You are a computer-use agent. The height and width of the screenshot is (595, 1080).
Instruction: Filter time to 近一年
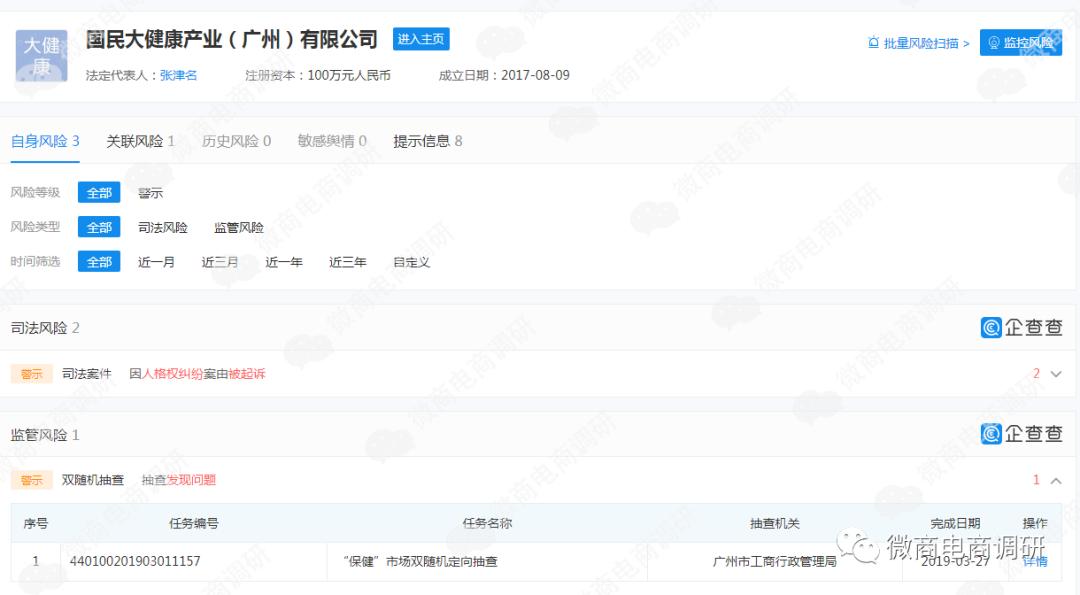(x=284, y=262)
